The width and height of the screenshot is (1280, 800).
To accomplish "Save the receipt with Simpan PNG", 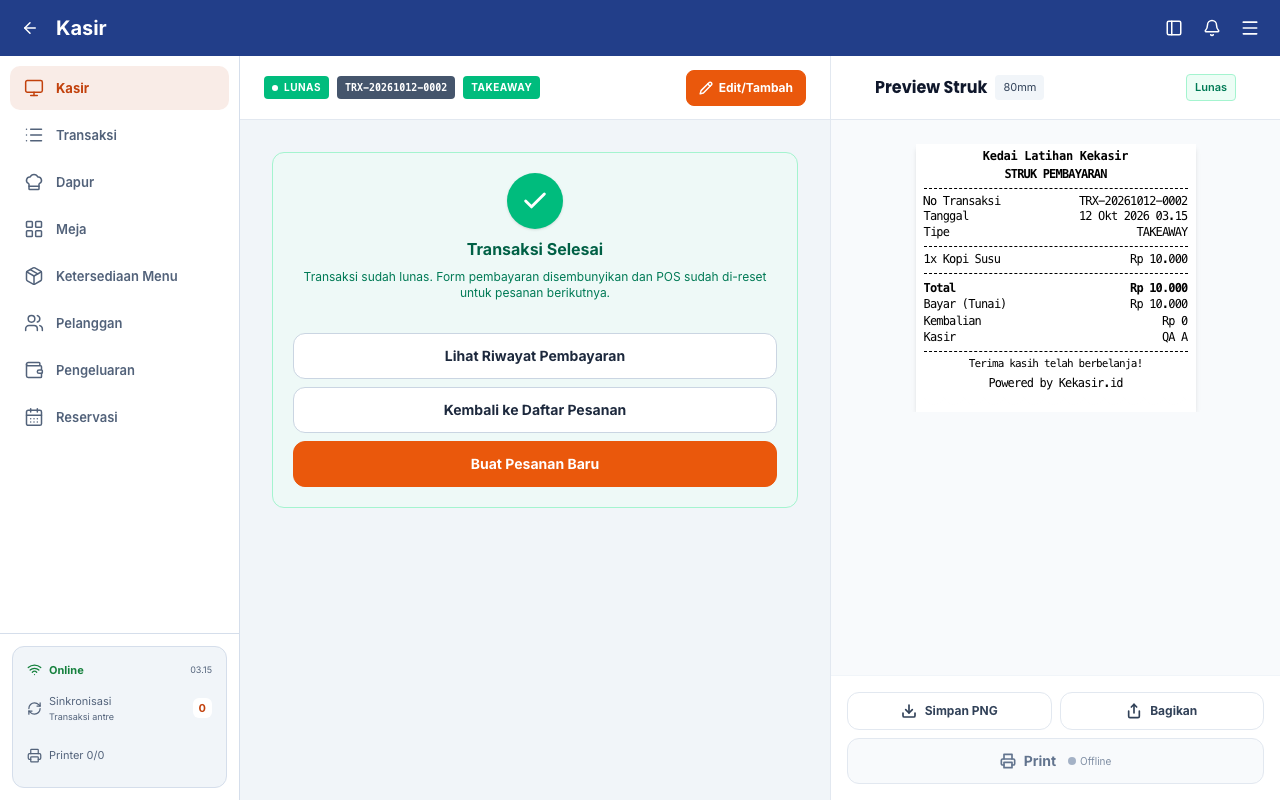I will point(949,711).
